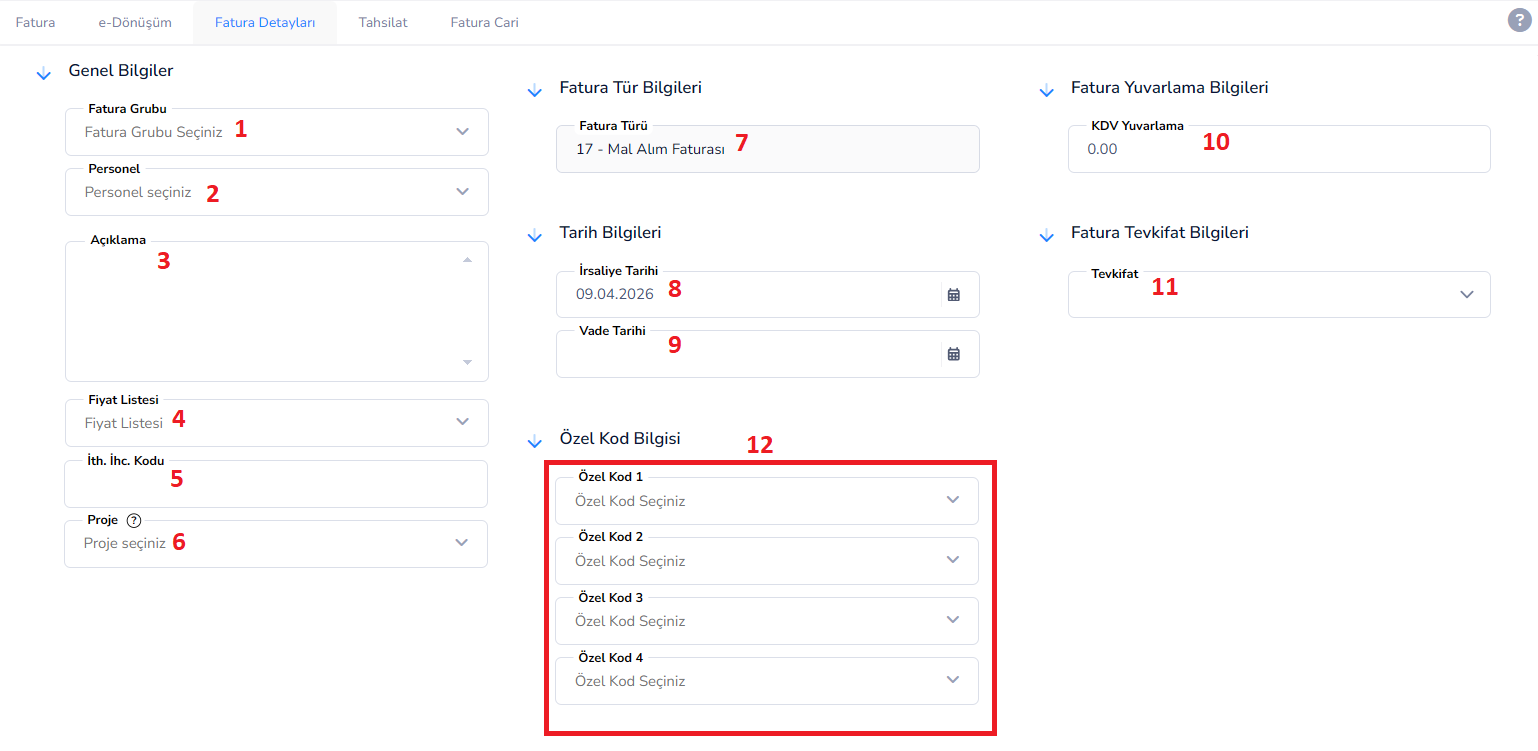
Task: Collapse the Genel Bilgiler section arrow
Action: (x=43, y=73)
